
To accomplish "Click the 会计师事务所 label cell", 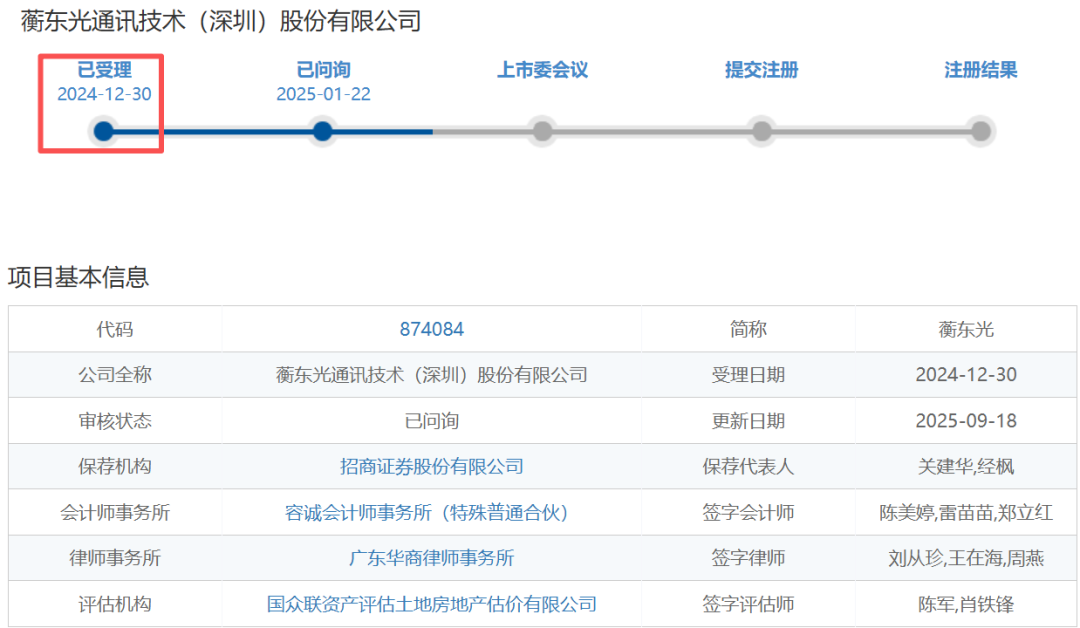I will point(115,512).
